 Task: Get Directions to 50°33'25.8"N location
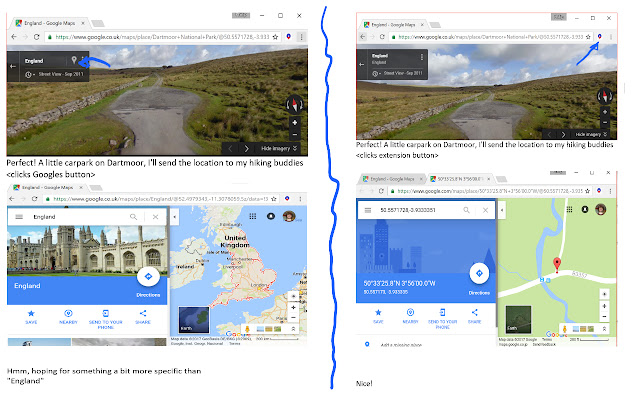479,274
